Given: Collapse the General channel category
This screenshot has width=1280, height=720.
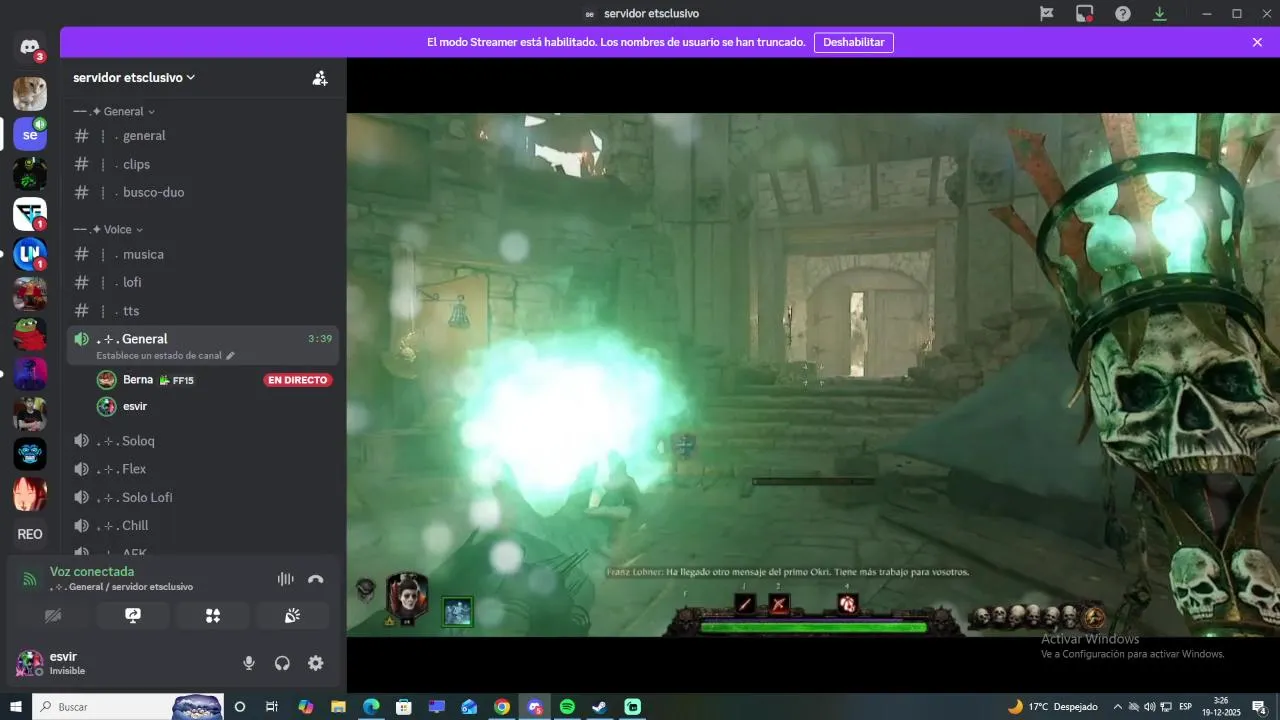Looking at the screenshot, I should [114, 112].
